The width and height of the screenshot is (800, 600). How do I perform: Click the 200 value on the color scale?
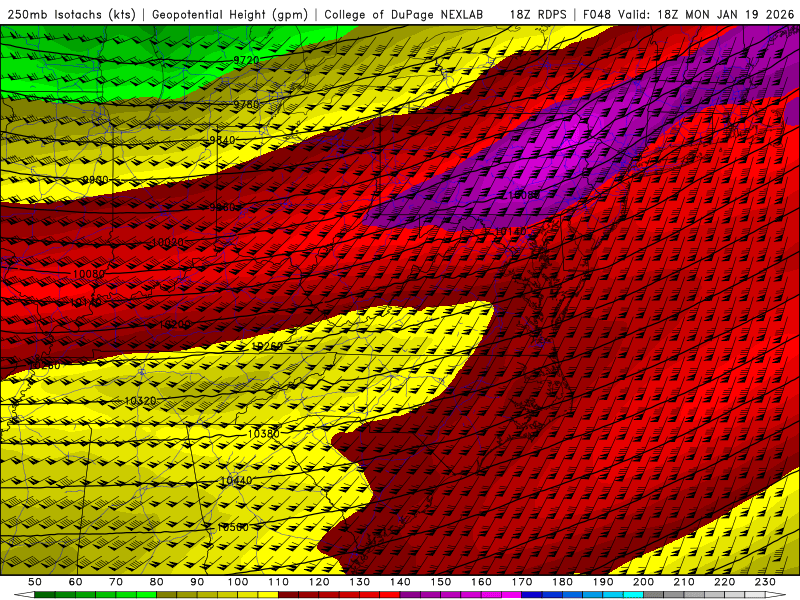click(643, 582)
